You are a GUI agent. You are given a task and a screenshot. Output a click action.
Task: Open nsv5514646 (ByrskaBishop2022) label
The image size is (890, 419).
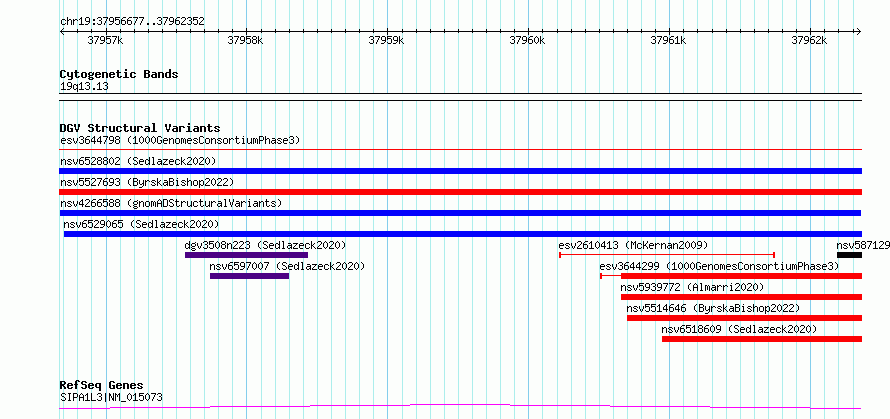pyautogui.click(x=713, y=308)
